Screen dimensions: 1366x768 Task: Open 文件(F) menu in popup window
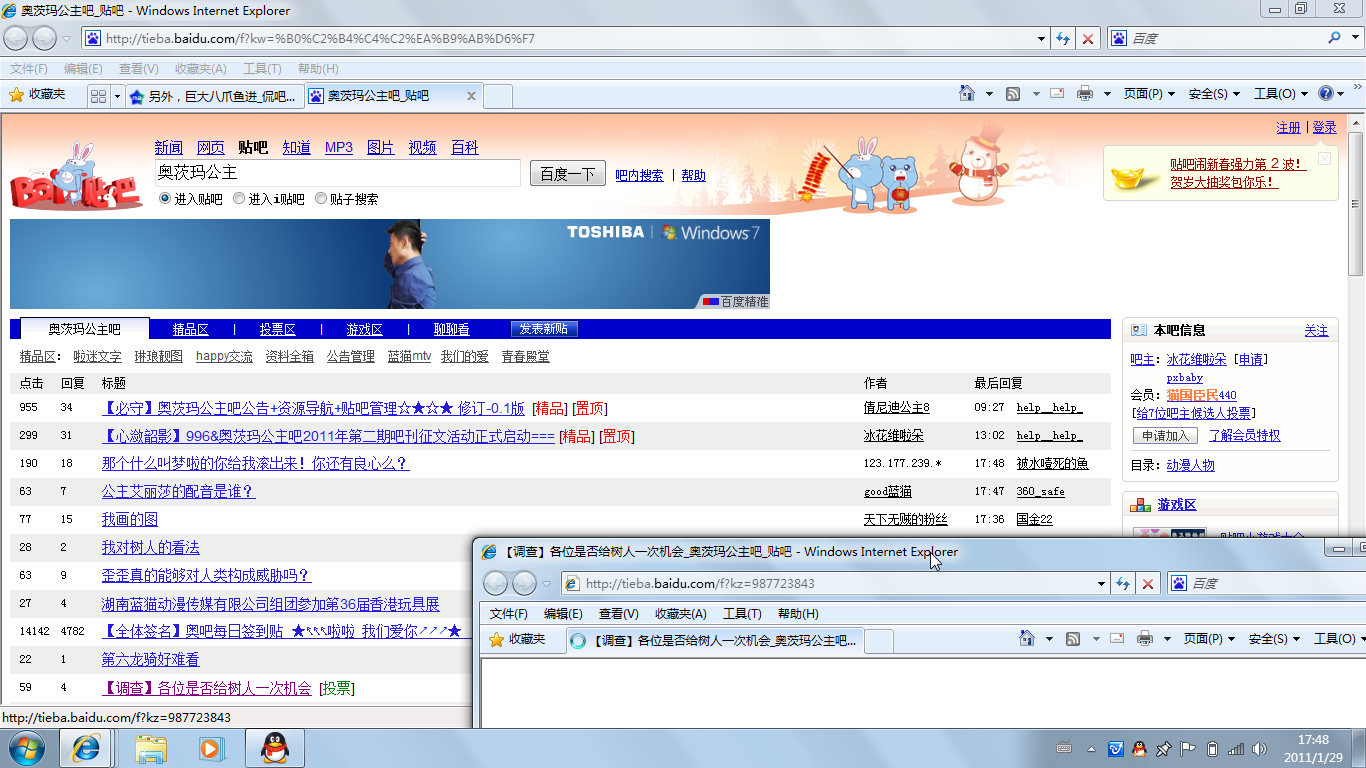coord(508,614)
